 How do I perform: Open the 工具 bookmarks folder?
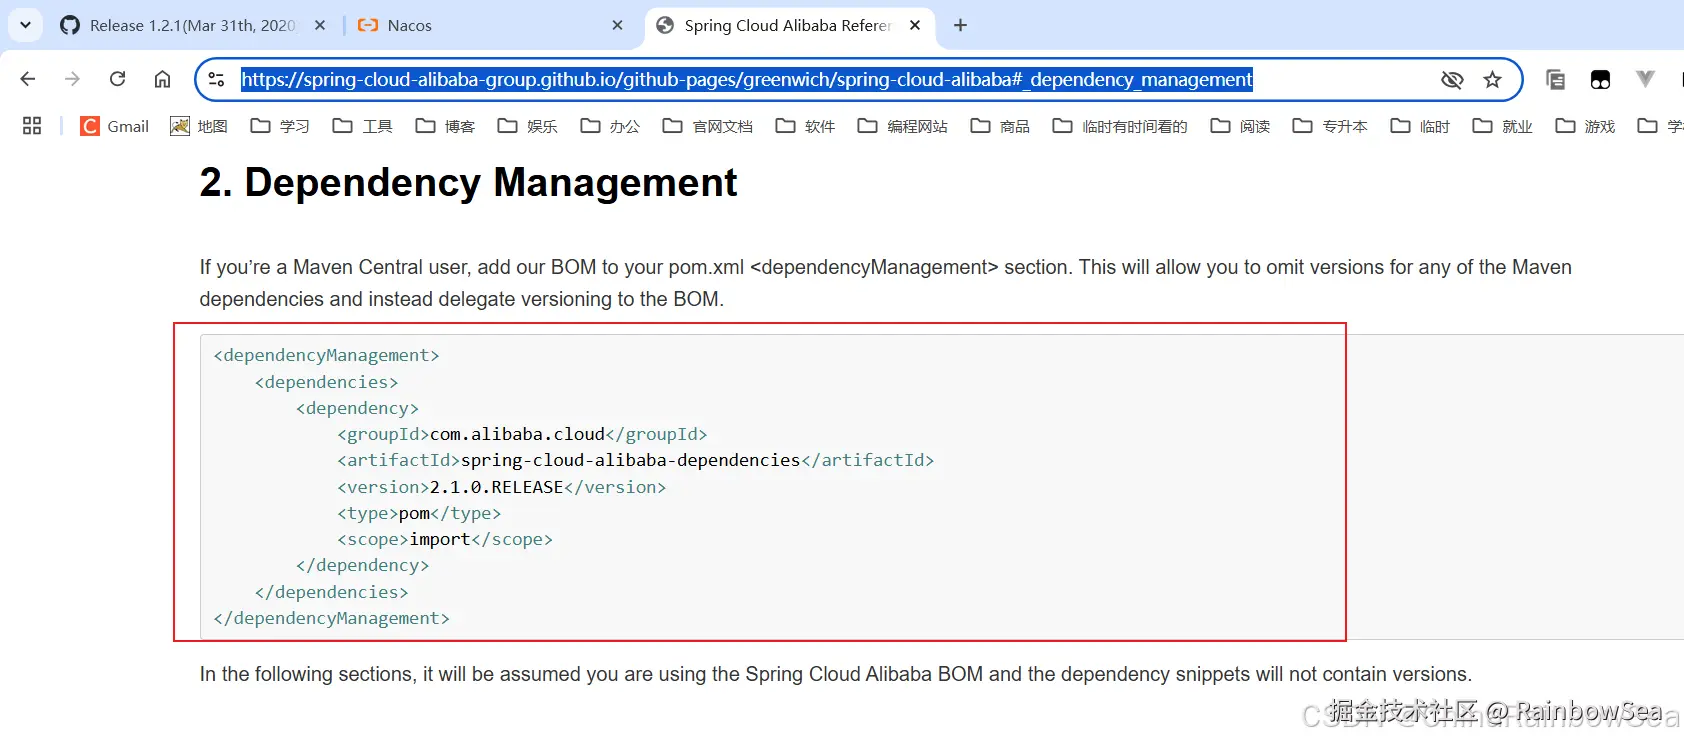point(363,126)
